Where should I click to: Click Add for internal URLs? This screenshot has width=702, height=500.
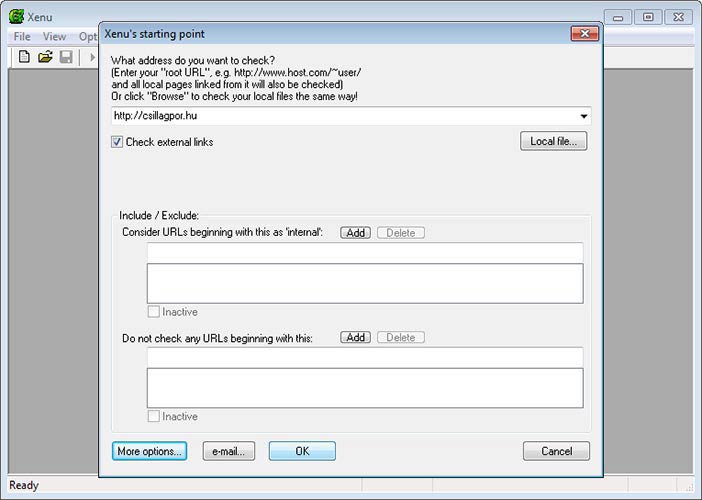point(355,233)
